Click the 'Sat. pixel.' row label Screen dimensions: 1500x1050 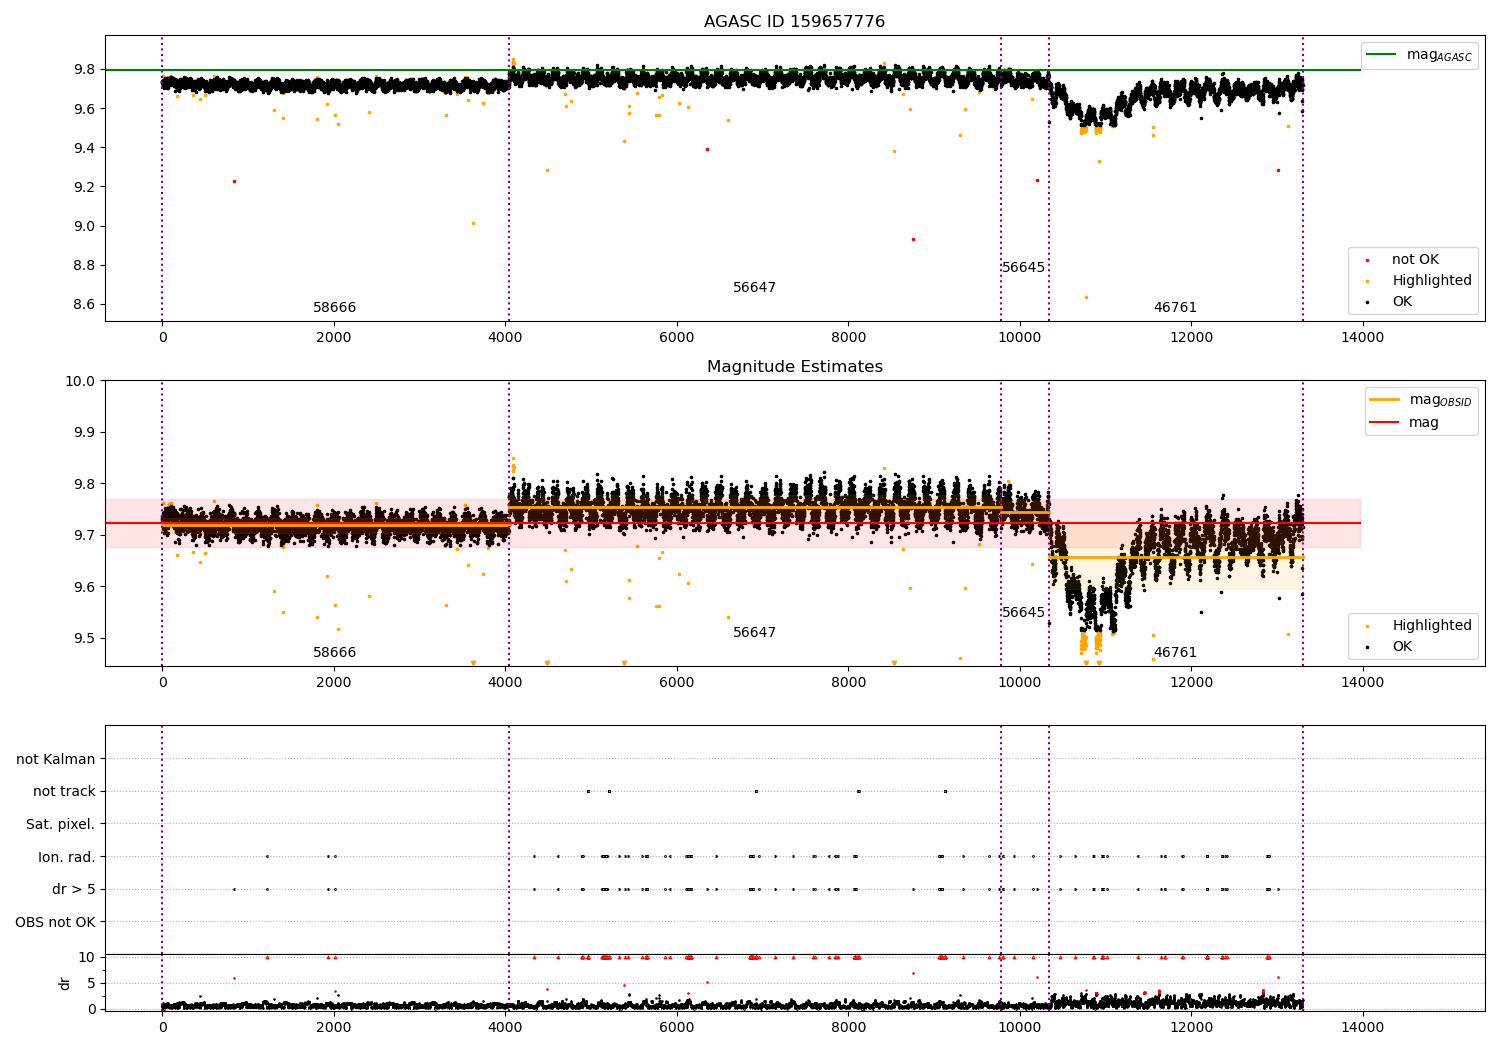point(60,825)
